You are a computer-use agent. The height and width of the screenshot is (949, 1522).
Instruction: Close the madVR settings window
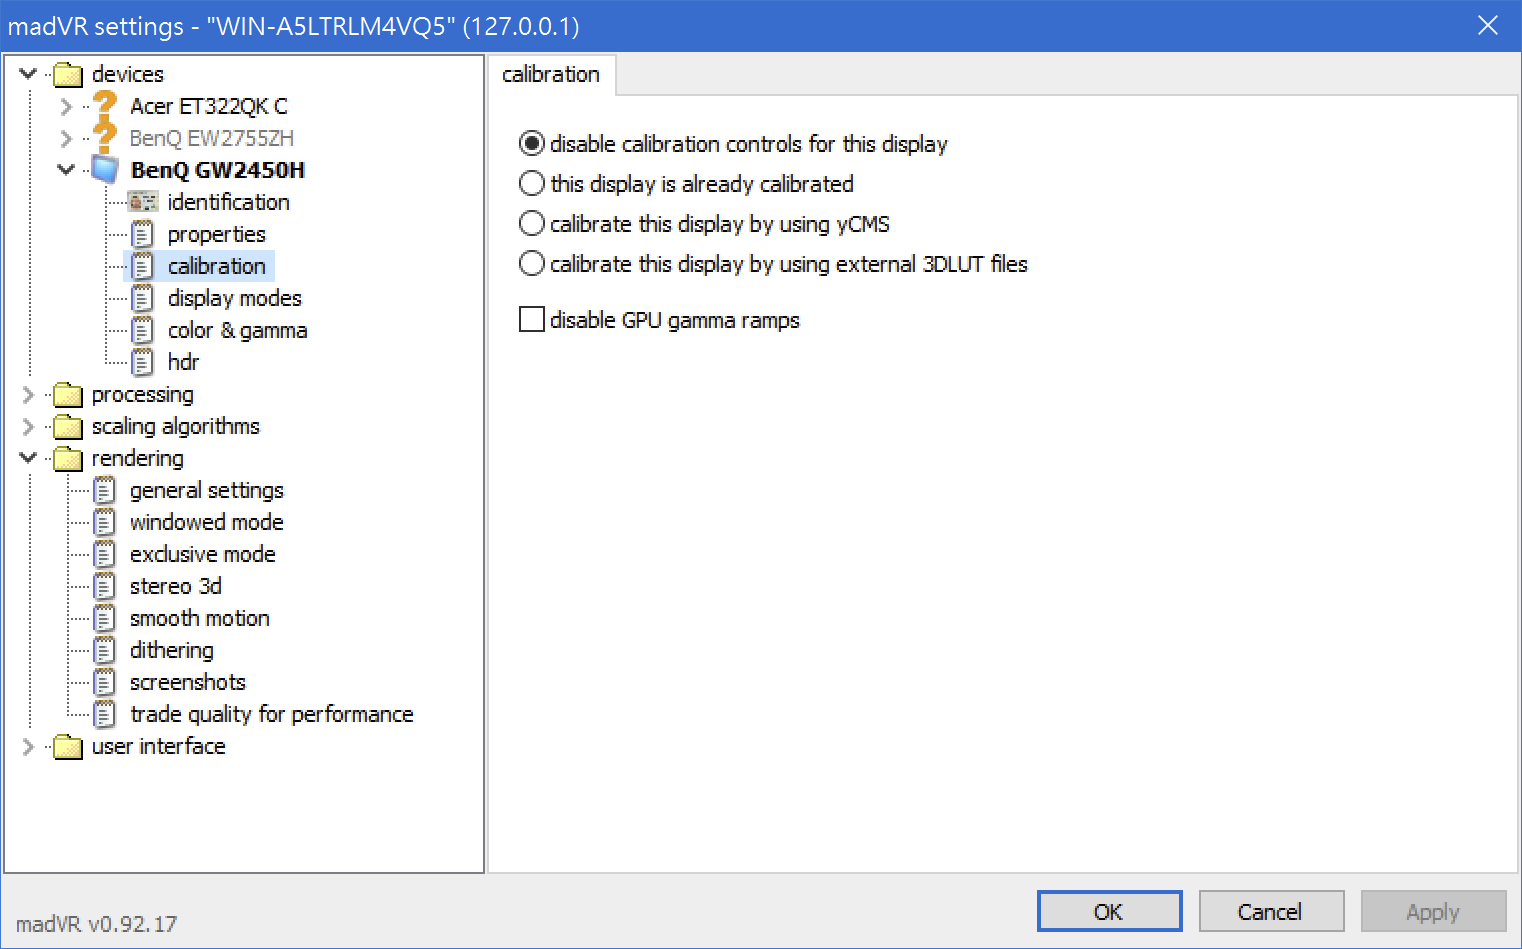tap(1488, 25)
